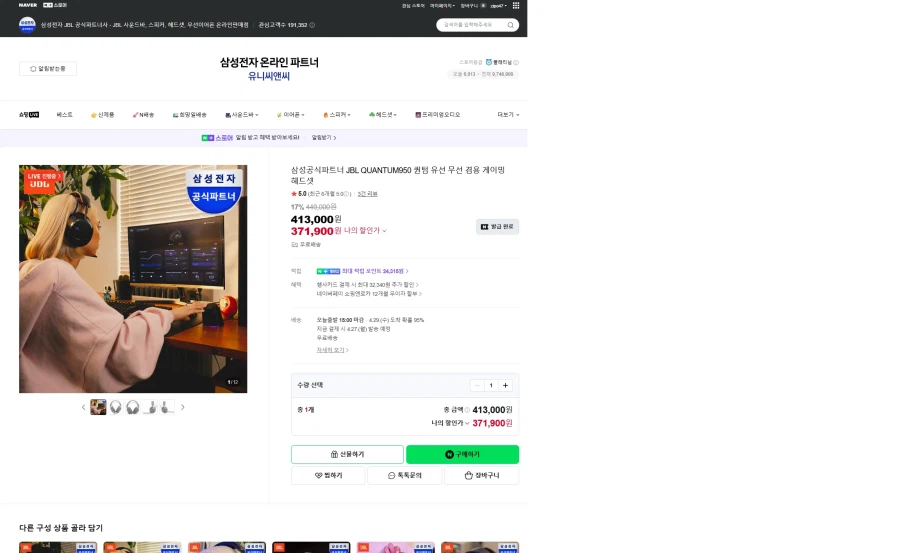Open the N+스토어 badge in banner
The image size is (900, 553).
217,138
